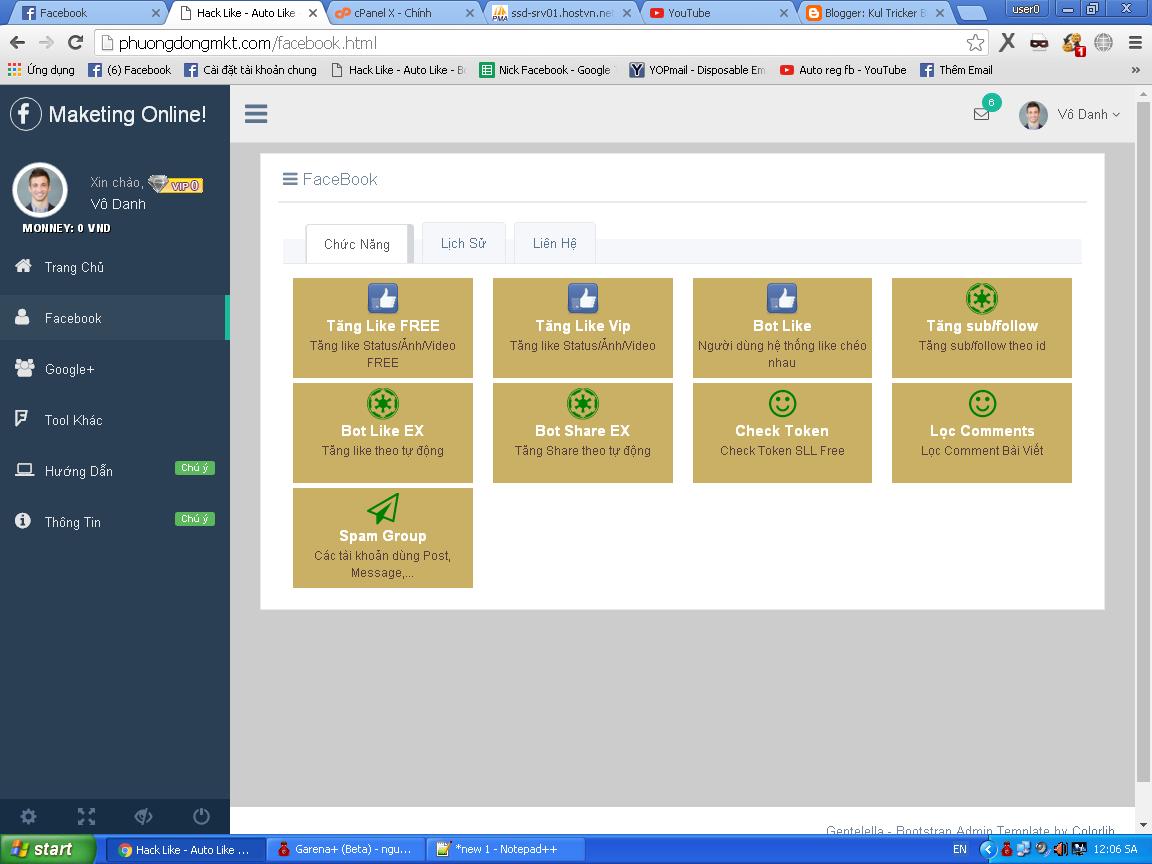Screen dimensions: 1152x864
Task: Click the EN language indicator in taskbar
Action: click(960, 849)
